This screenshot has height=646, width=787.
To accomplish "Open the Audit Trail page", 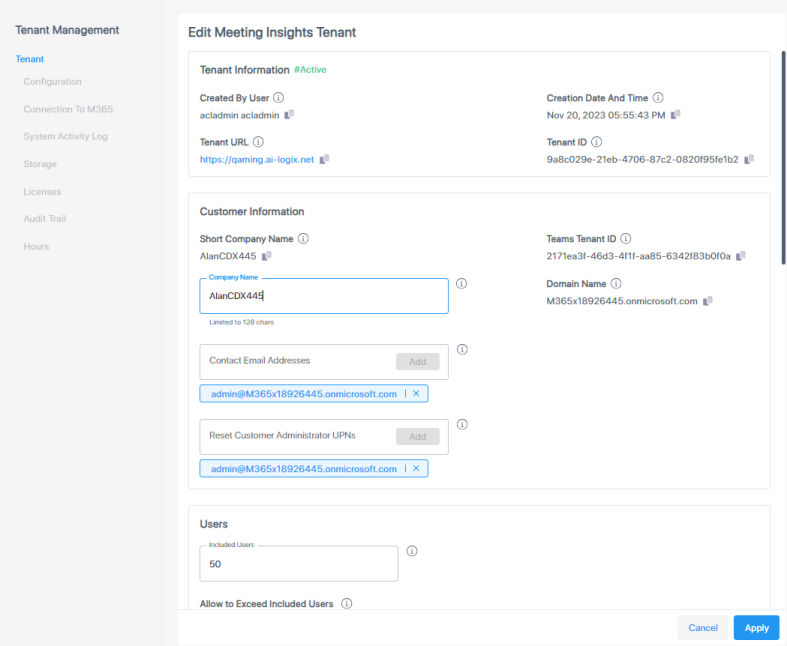I will pyautogui.click(x=44, y=218).
